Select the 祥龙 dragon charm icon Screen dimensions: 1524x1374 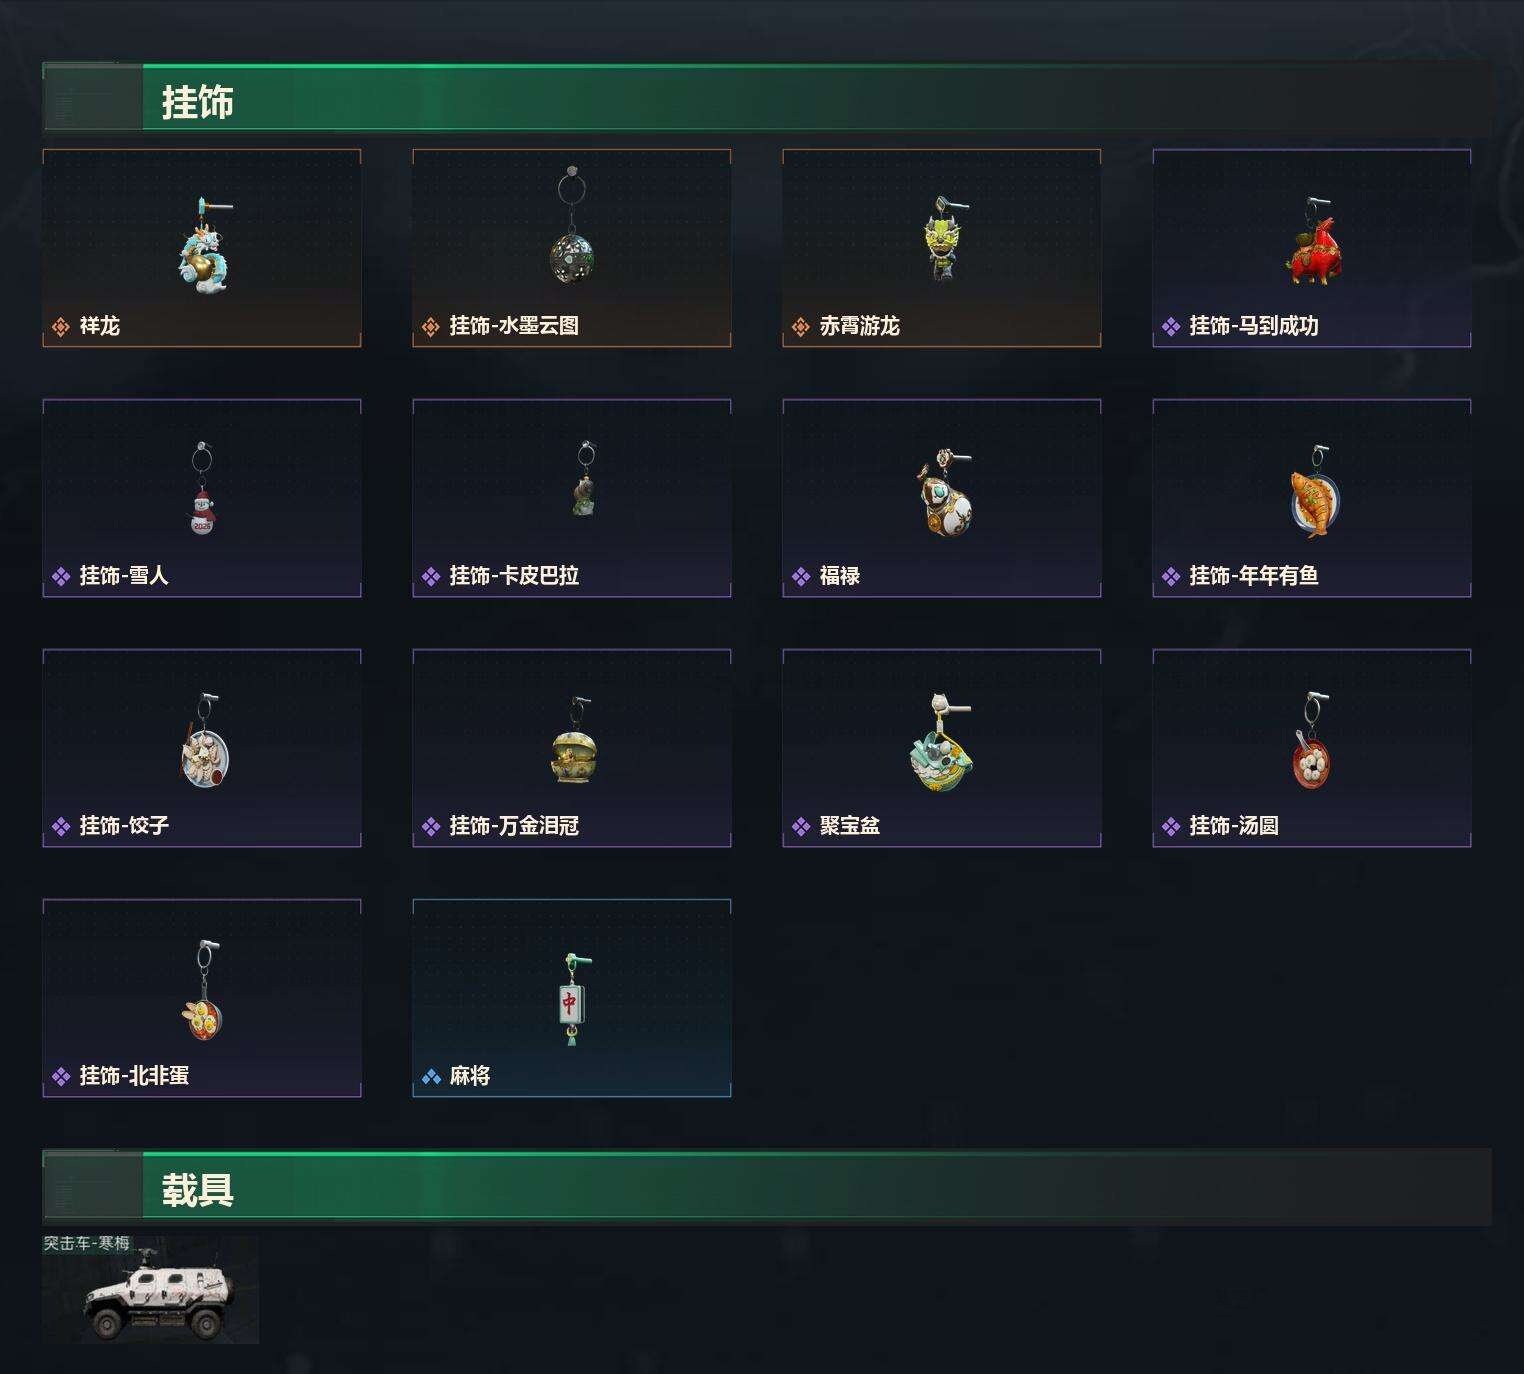pos(205,246)
